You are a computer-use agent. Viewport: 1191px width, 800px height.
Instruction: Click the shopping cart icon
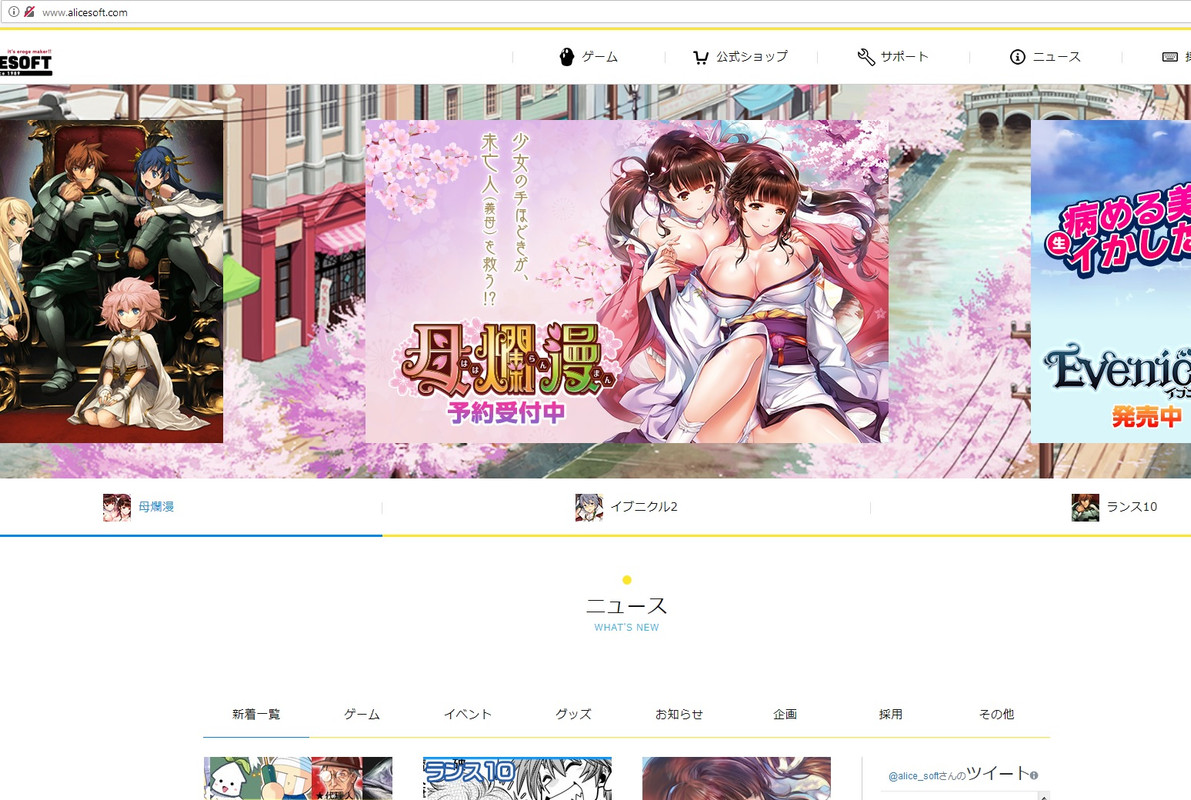700,58
